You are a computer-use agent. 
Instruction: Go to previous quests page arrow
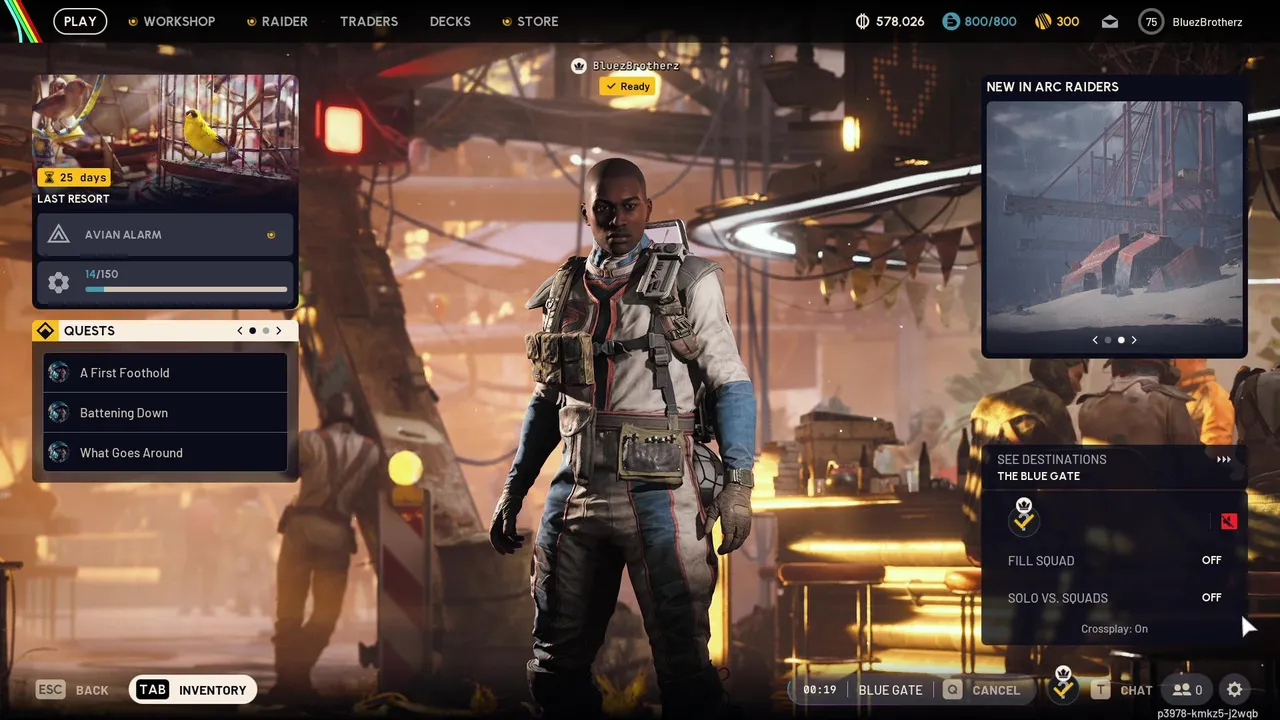coord(240,331)
